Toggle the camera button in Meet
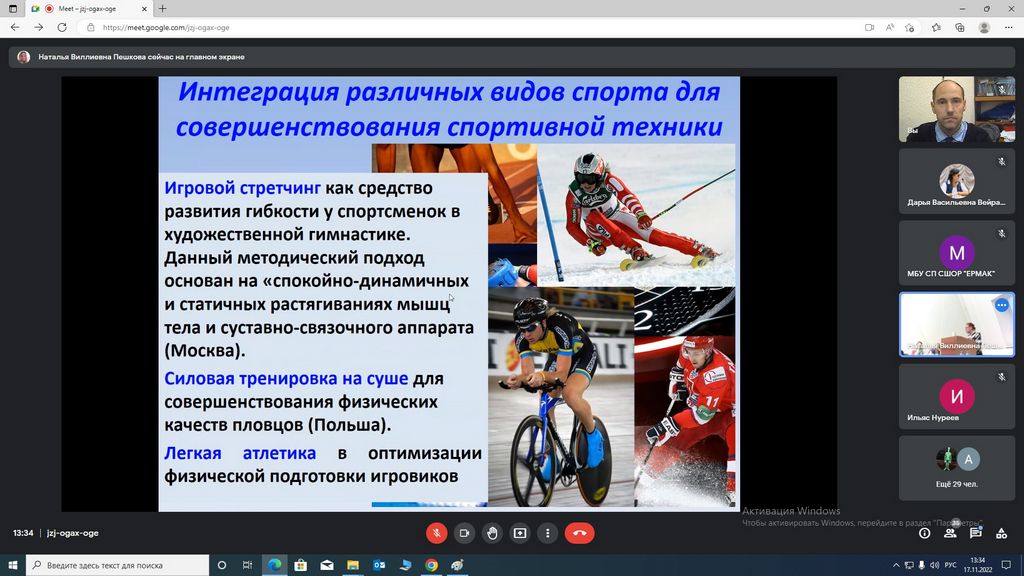 coord(464,533)
